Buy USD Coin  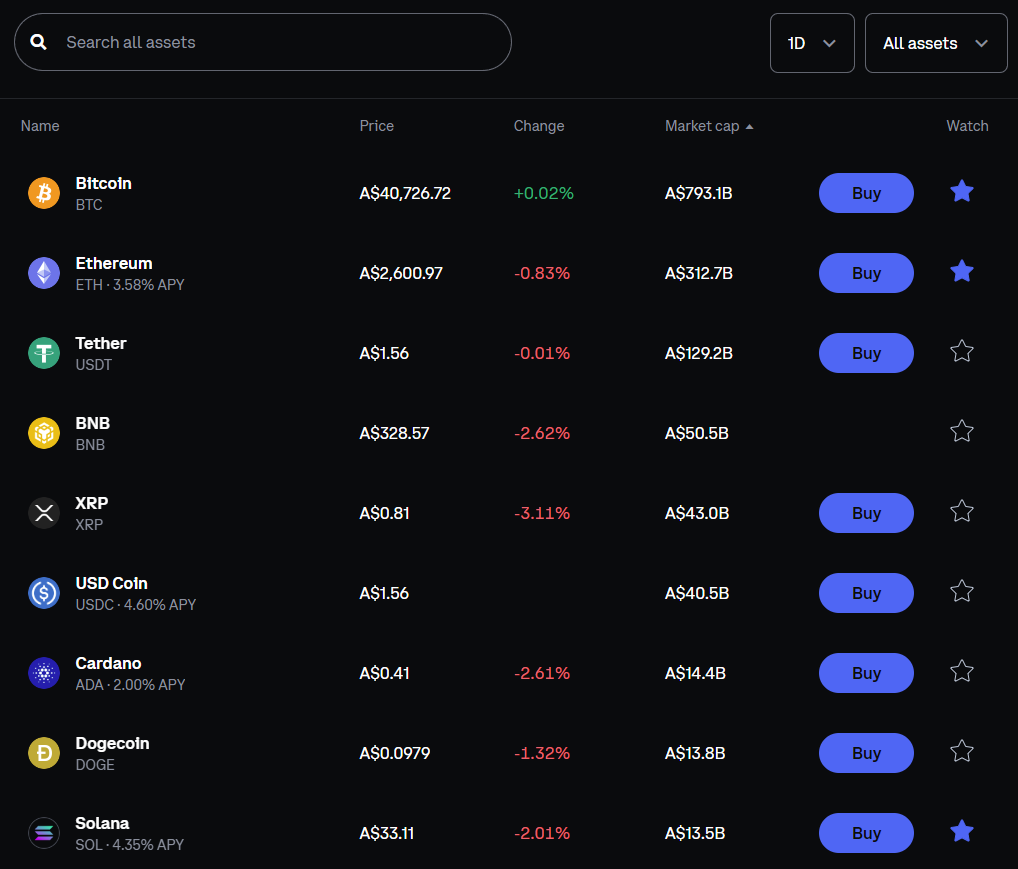[866, 593]
